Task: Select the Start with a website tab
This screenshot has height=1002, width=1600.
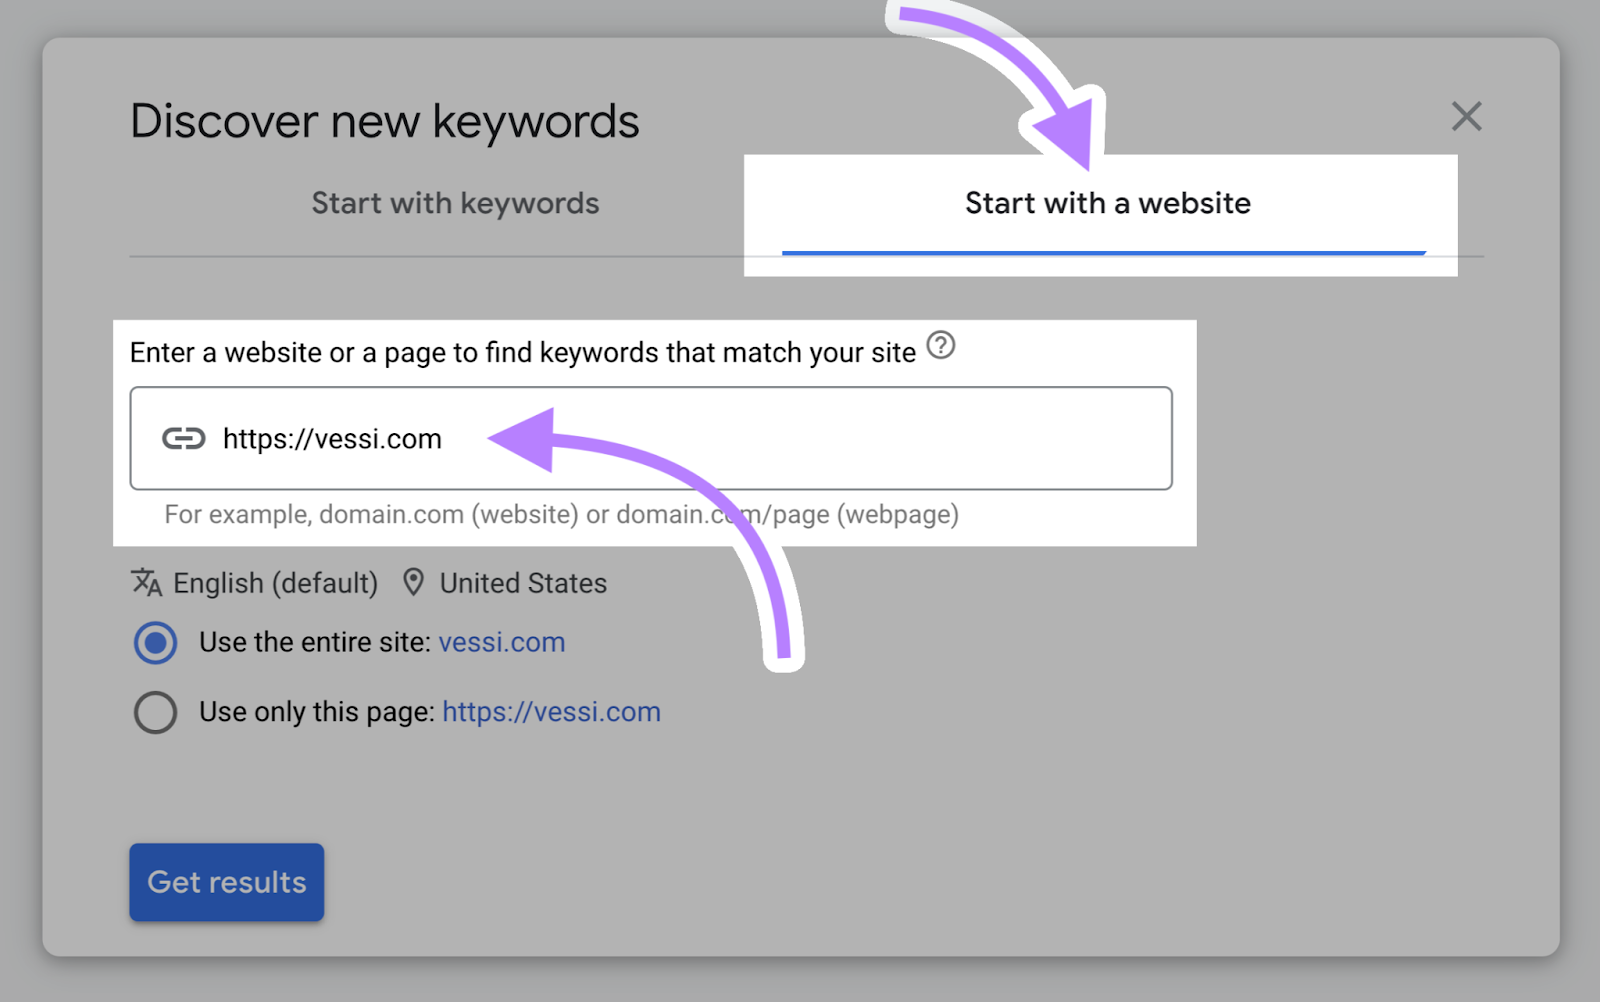Action: click(1106, 203)
